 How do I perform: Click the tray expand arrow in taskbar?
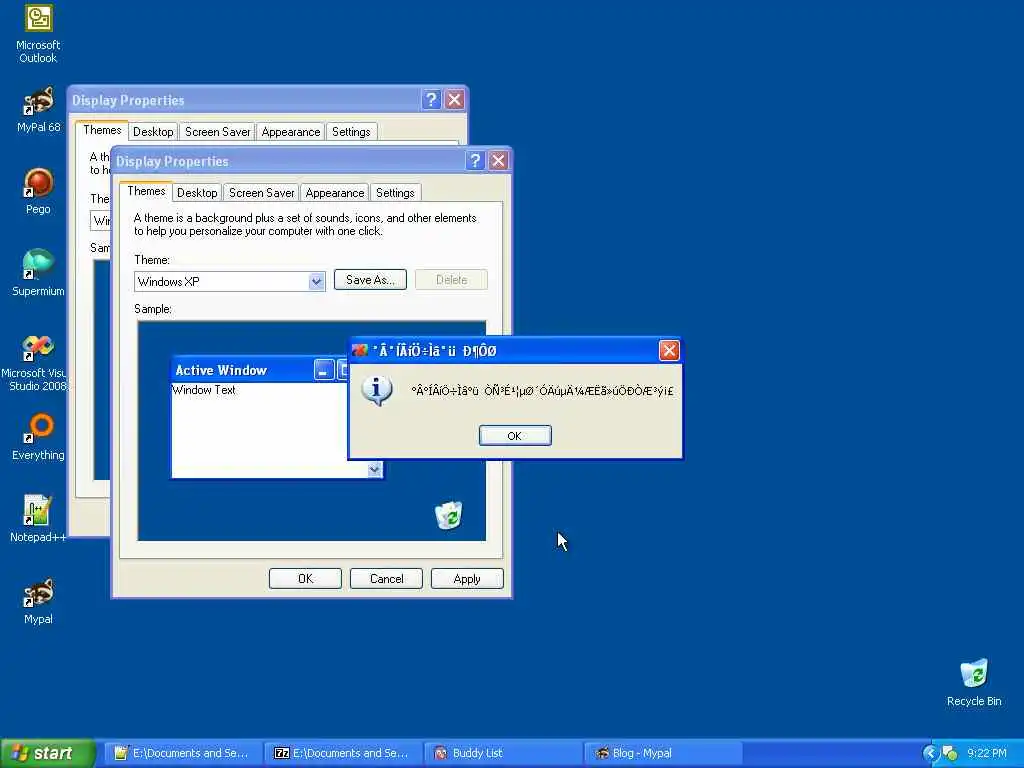tap(930, 753)
